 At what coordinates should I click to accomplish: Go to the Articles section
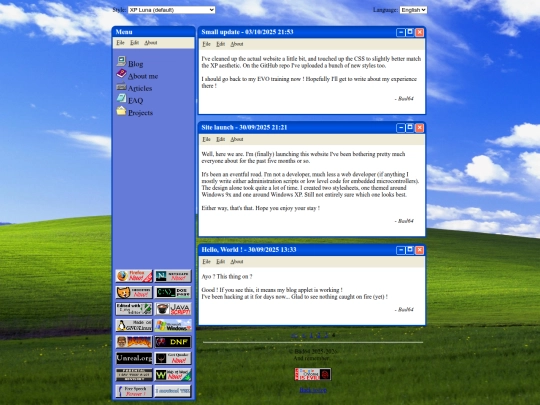tap(140, 88)
